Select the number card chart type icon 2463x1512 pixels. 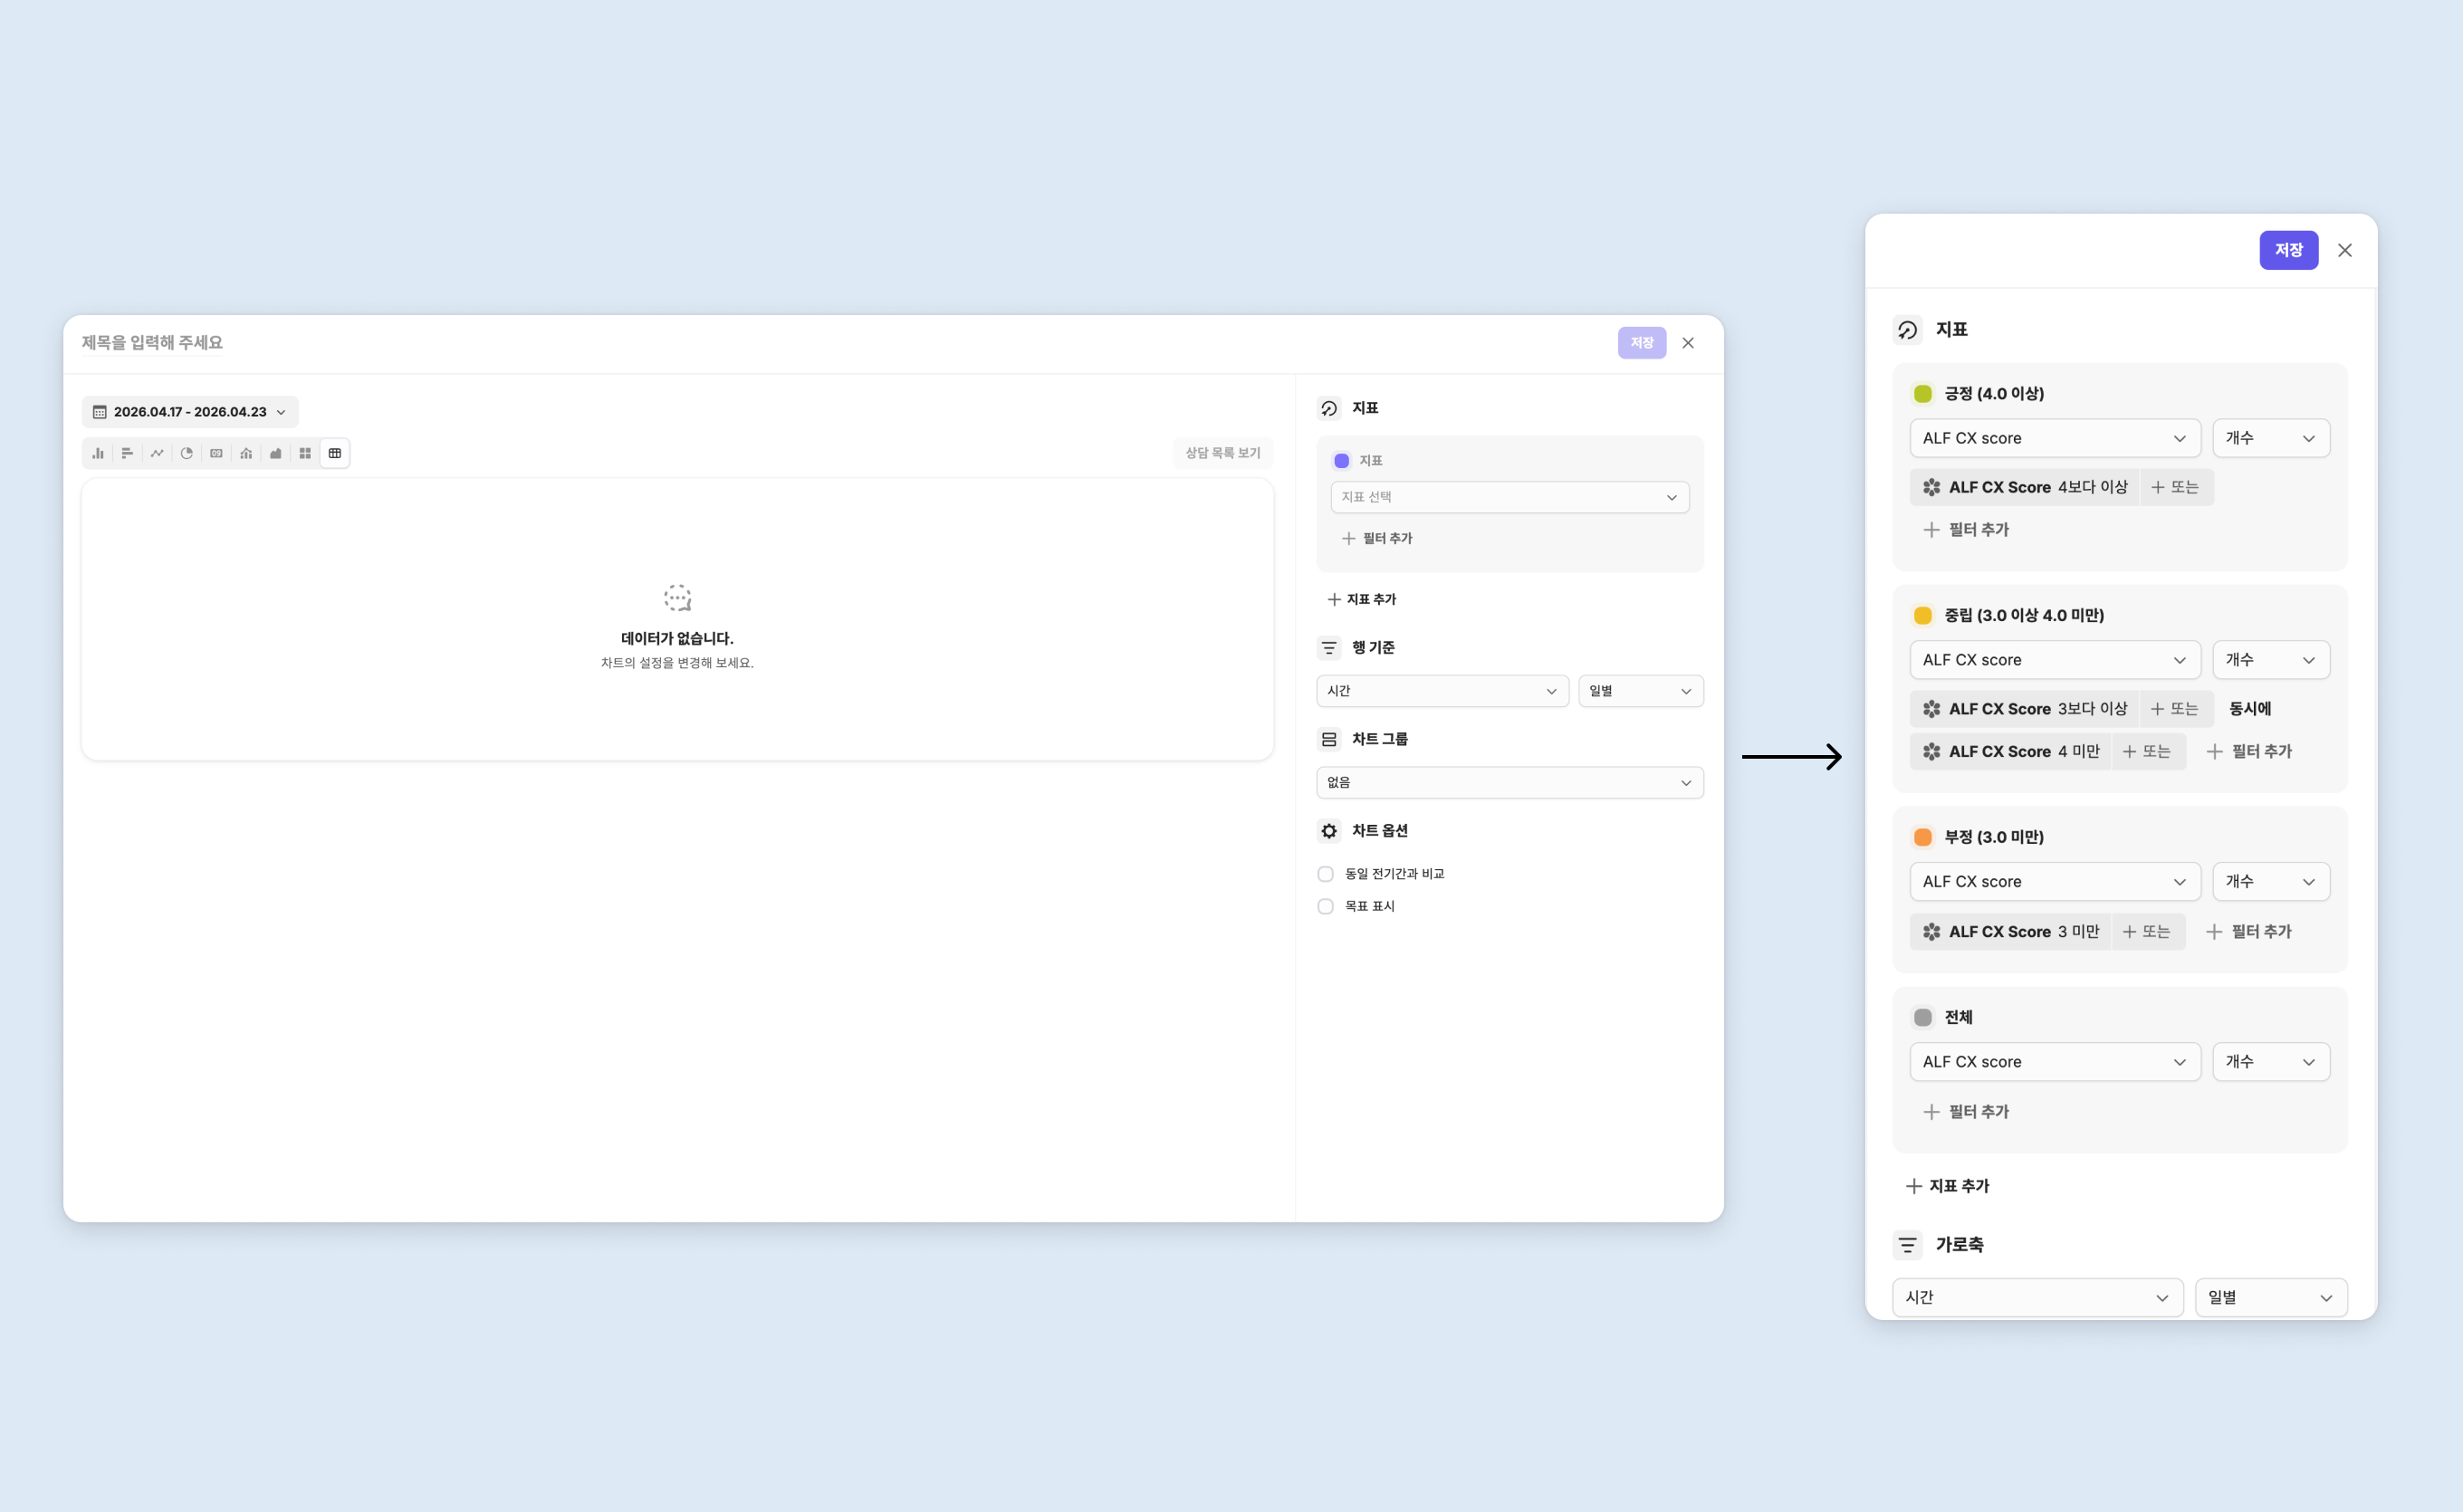coord(216,453)
